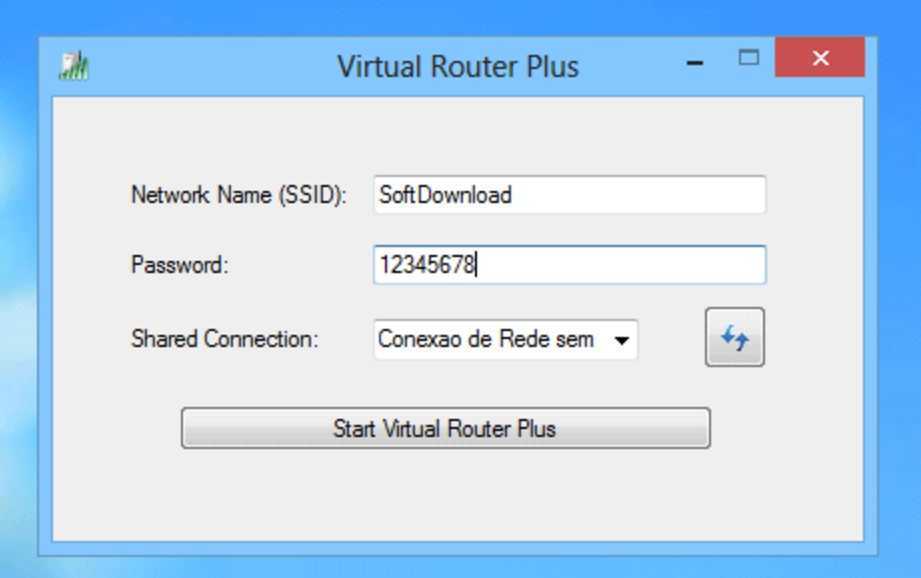921x578 pixels.
Task: Focus the Network Name (SSID) field
Action: pyautogui.click(x=570, y=194)
